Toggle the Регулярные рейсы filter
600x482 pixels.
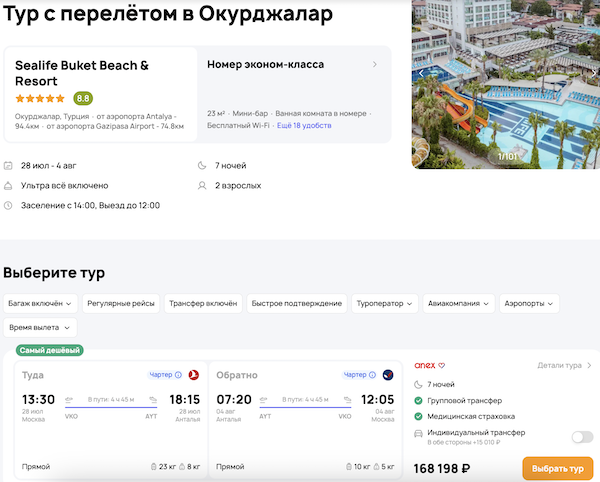119,303
